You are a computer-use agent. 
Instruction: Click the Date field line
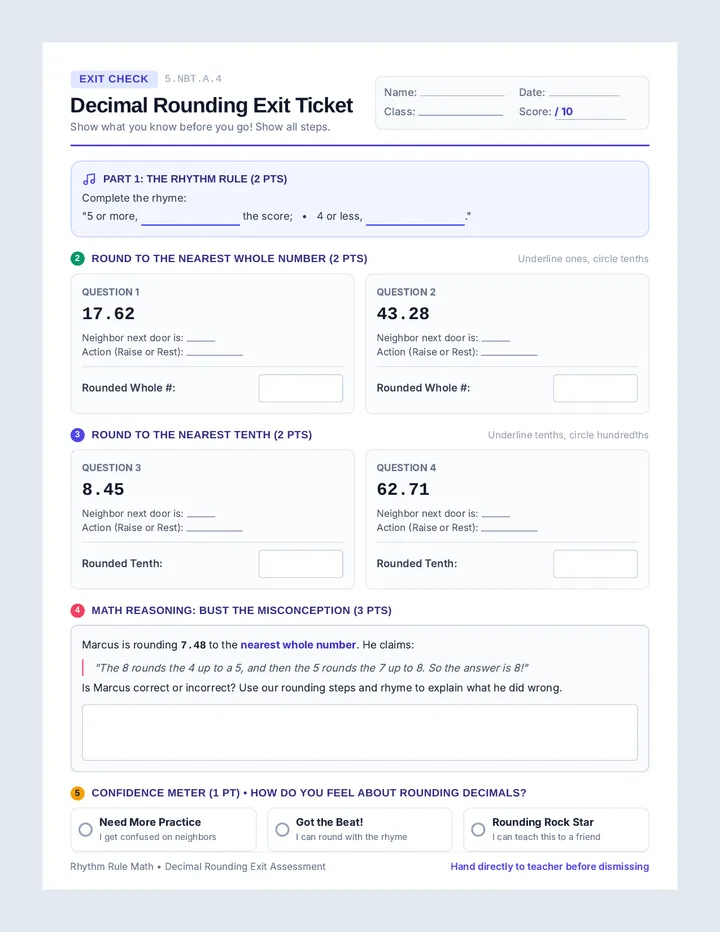click(584, 93)
